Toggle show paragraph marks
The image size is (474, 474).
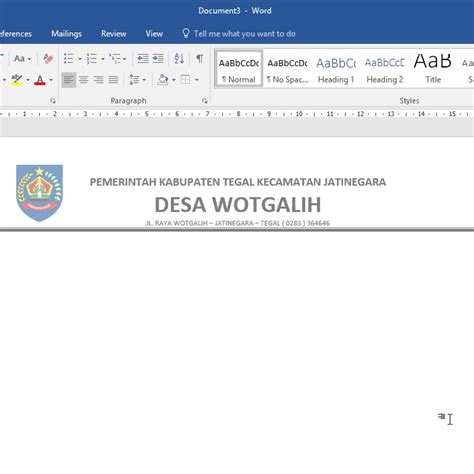[x=200, y=59]
